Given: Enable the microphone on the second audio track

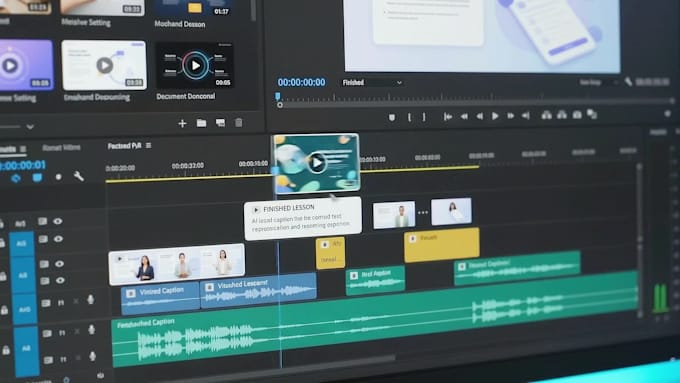Looking at the screenshot, I should coord(92,330).
